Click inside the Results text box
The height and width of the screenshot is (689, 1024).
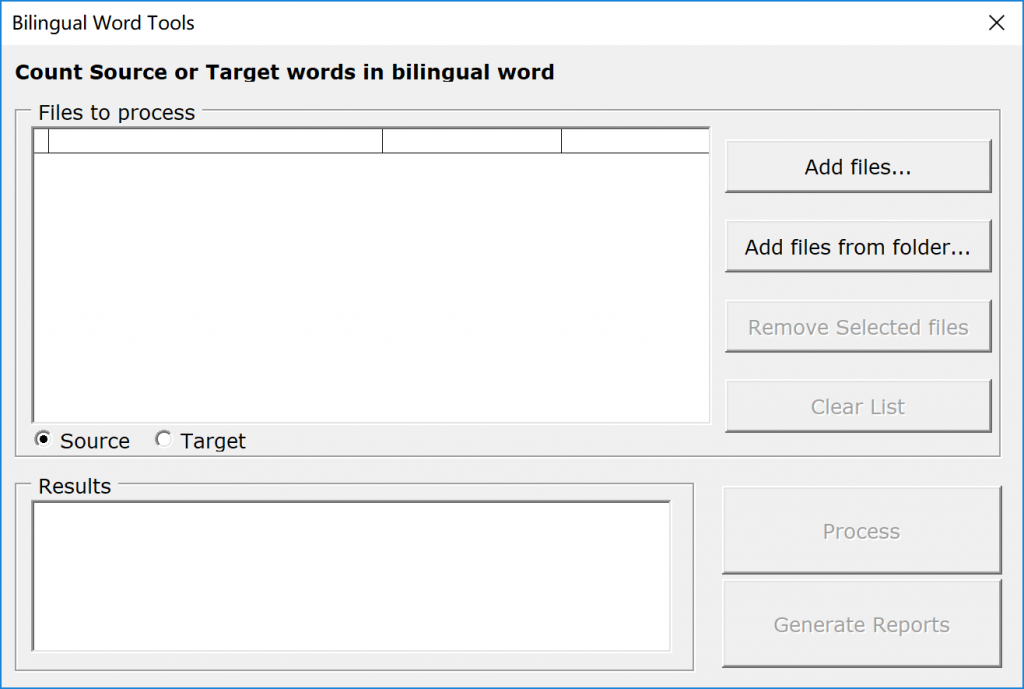(x=351, y=576)
